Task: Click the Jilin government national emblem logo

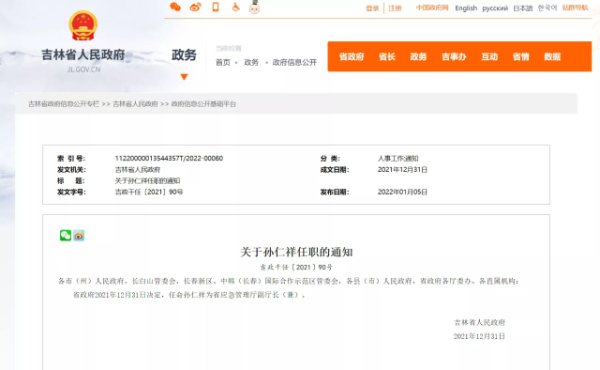Action: [83, 26]
